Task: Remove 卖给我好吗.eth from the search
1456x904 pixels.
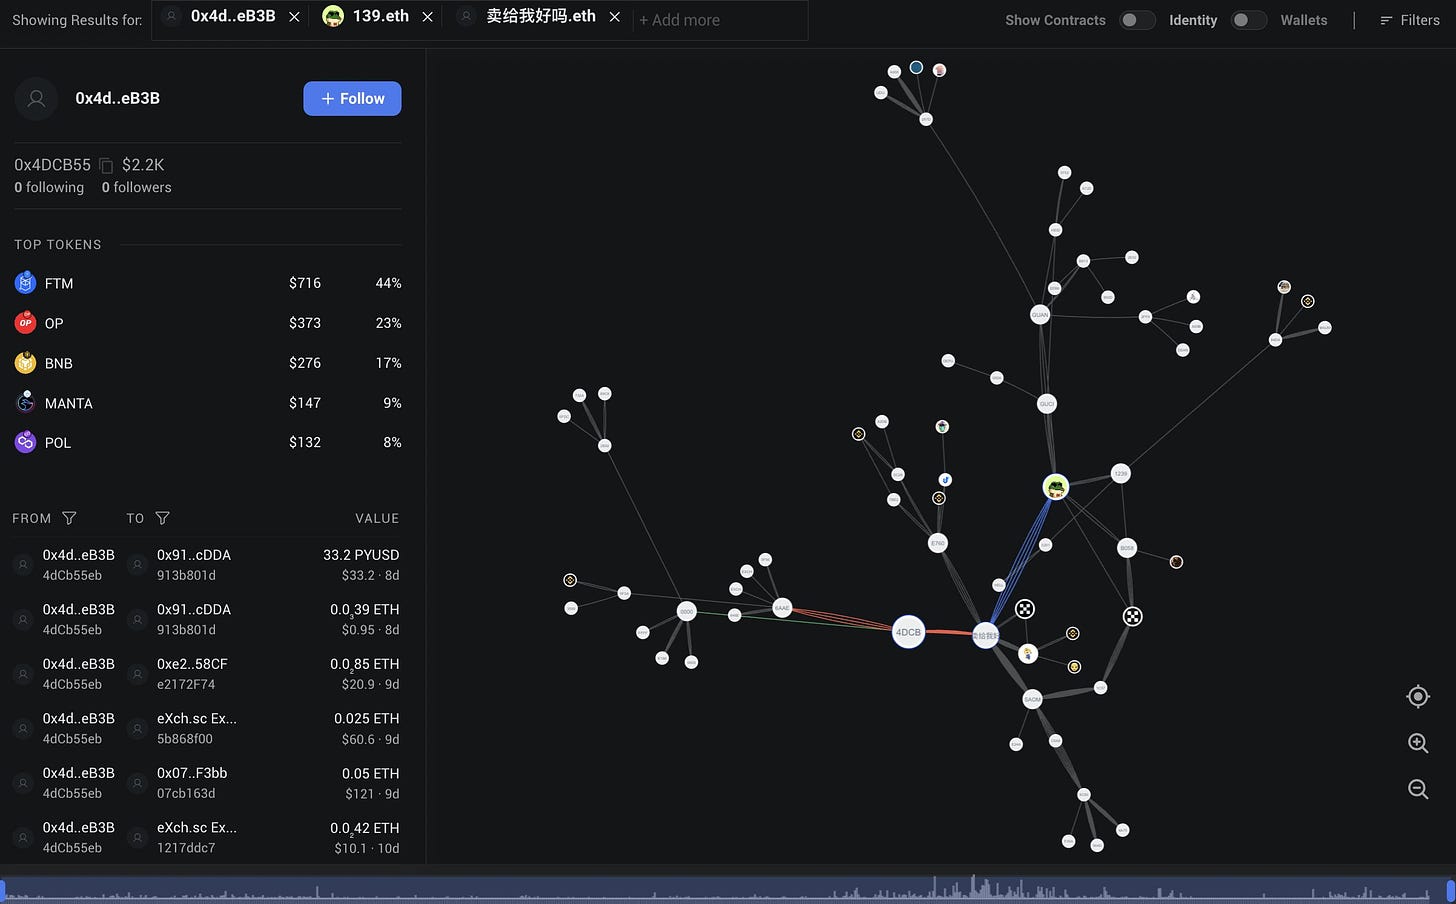Action: 615,18
